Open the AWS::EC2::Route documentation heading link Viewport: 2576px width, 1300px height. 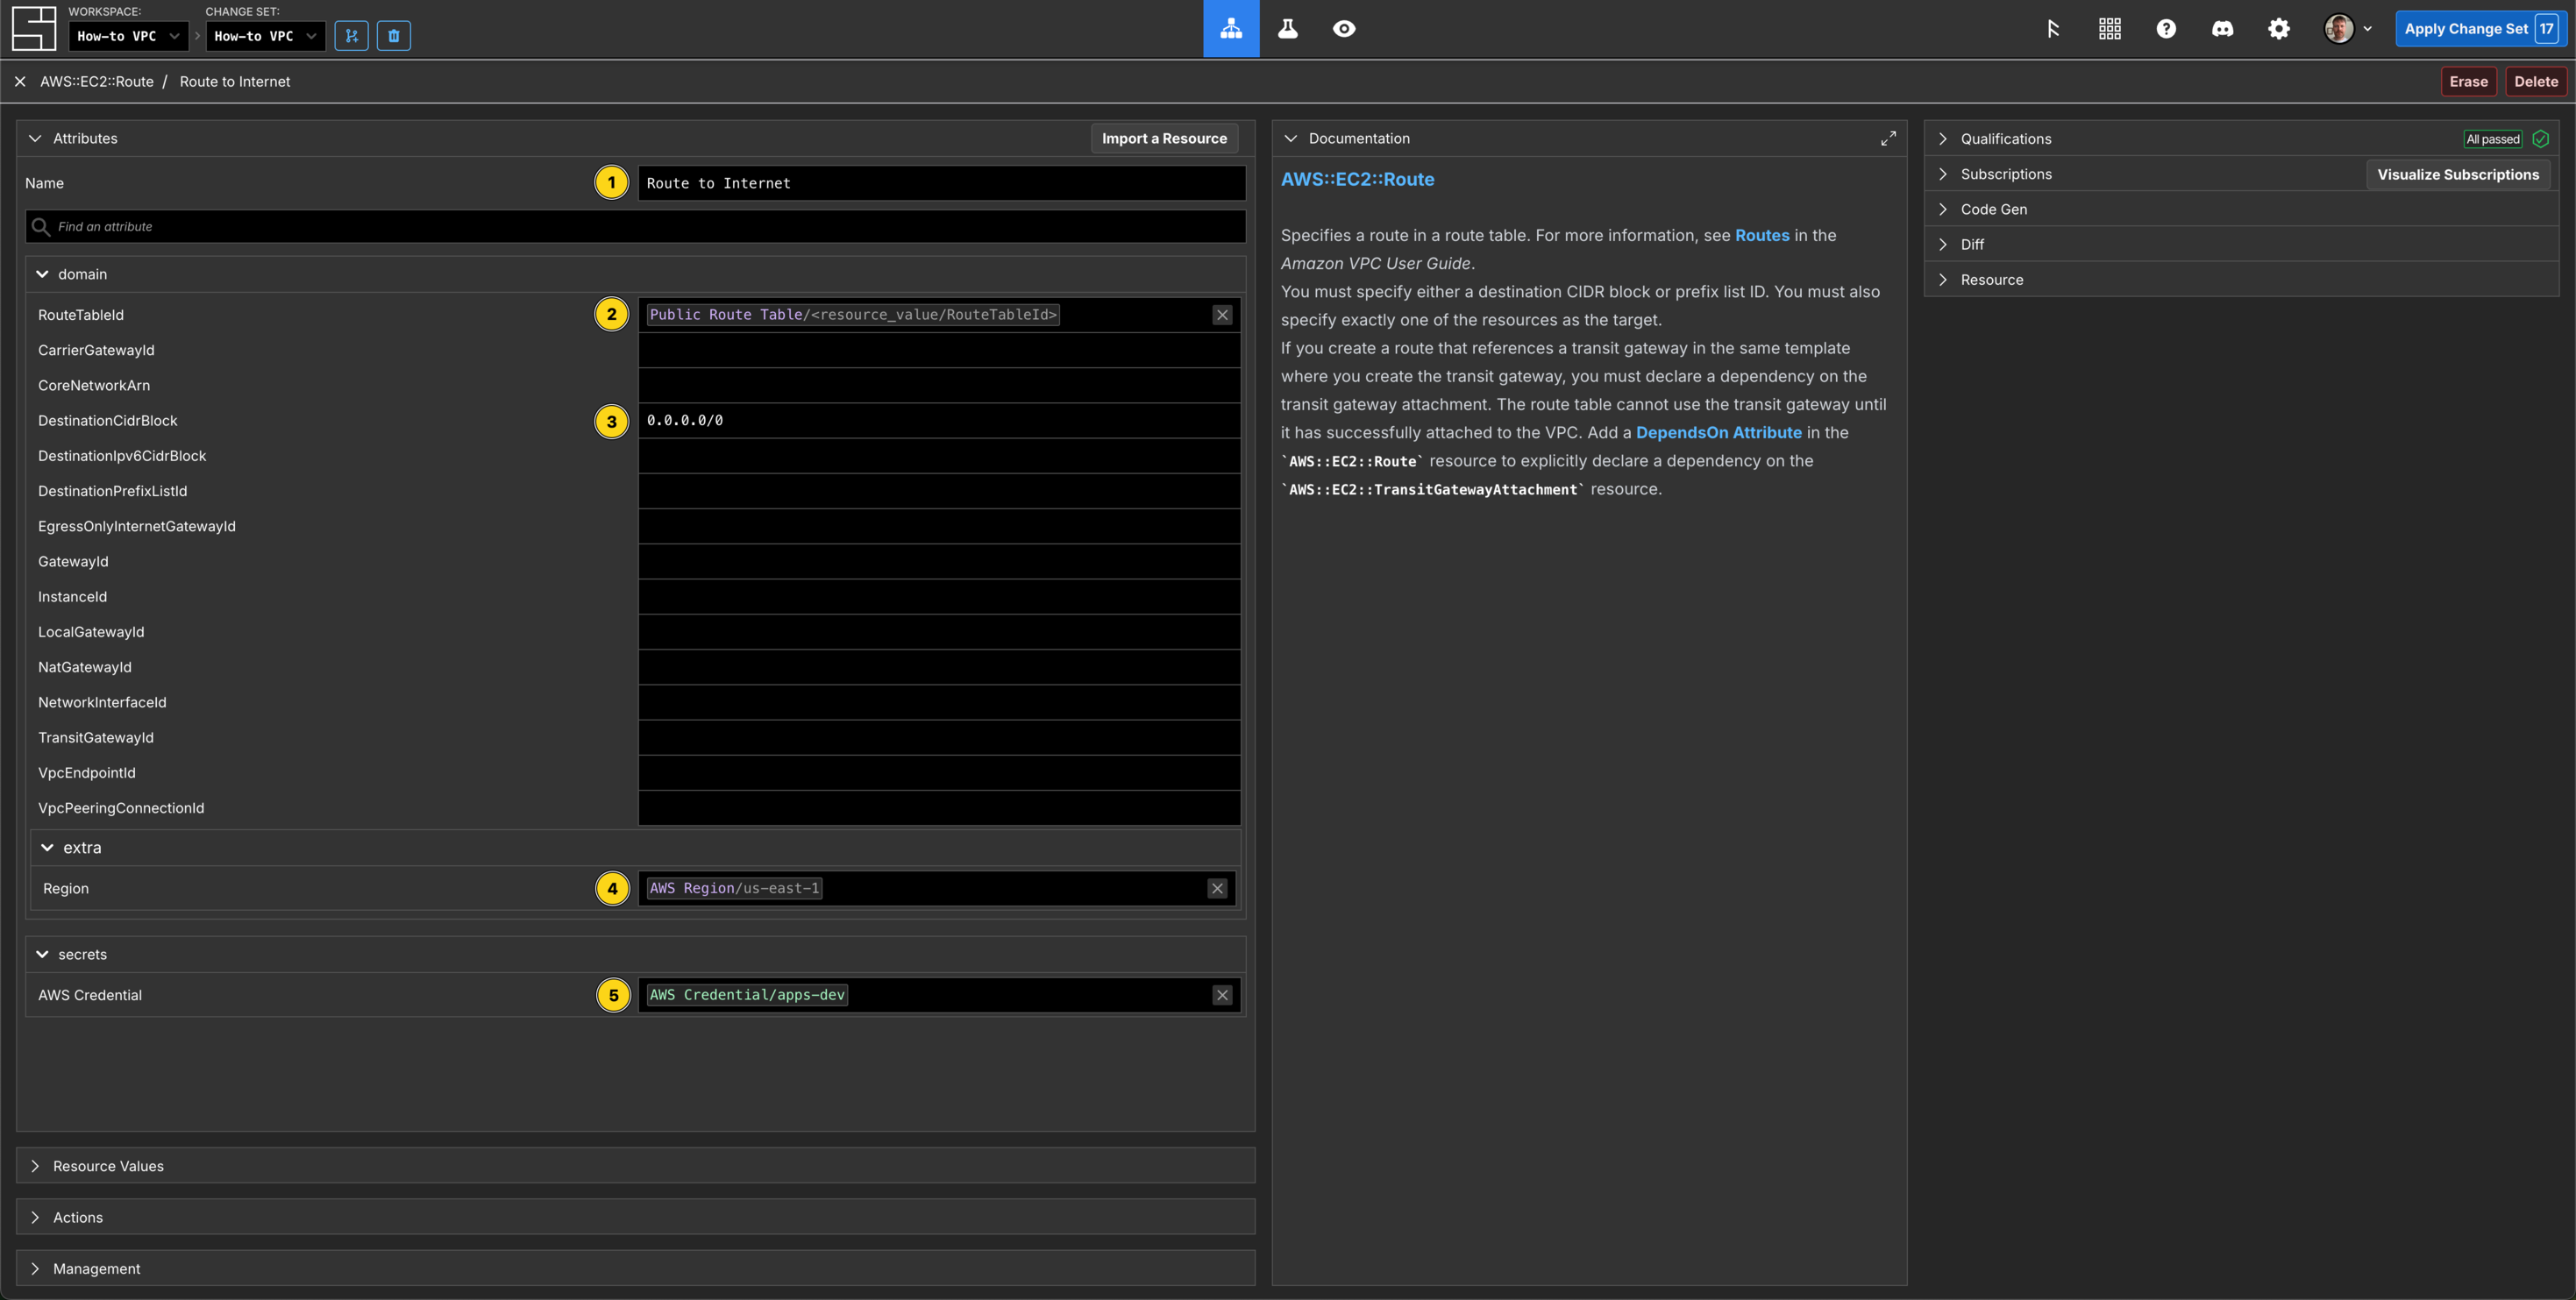(1357, 179)
